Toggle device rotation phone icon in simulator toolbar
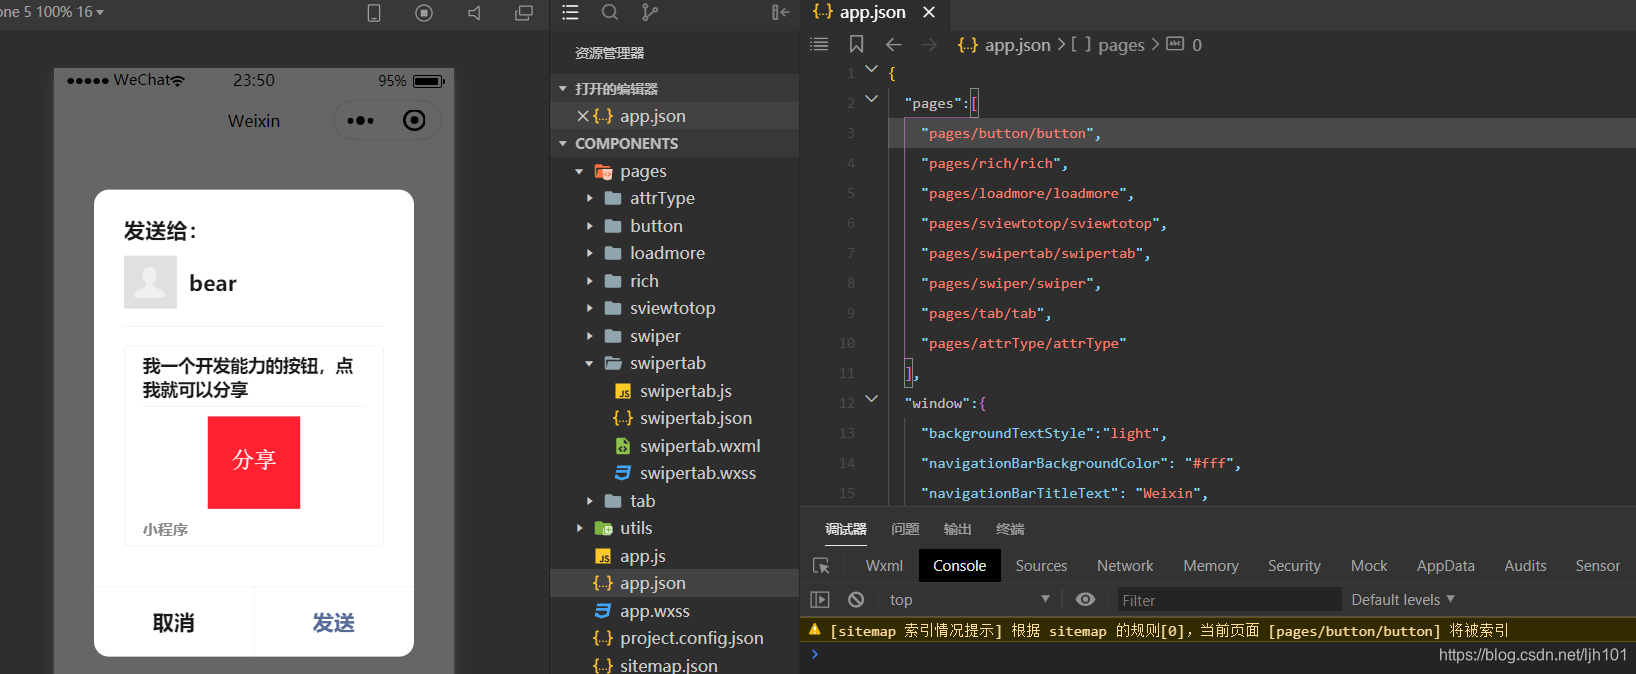The width and height of the screenshot is (1636, 674). point(374,13)
